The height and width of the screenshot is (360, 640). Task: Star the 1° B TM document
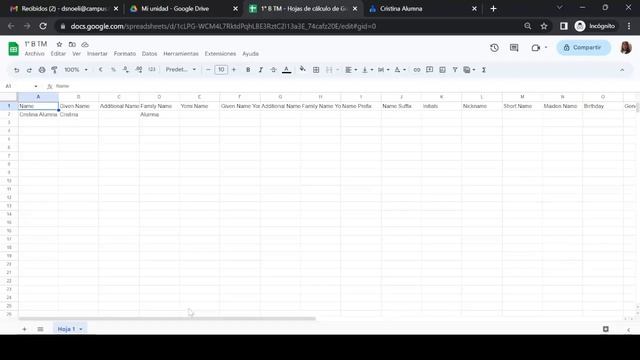(x=59, y=44)
